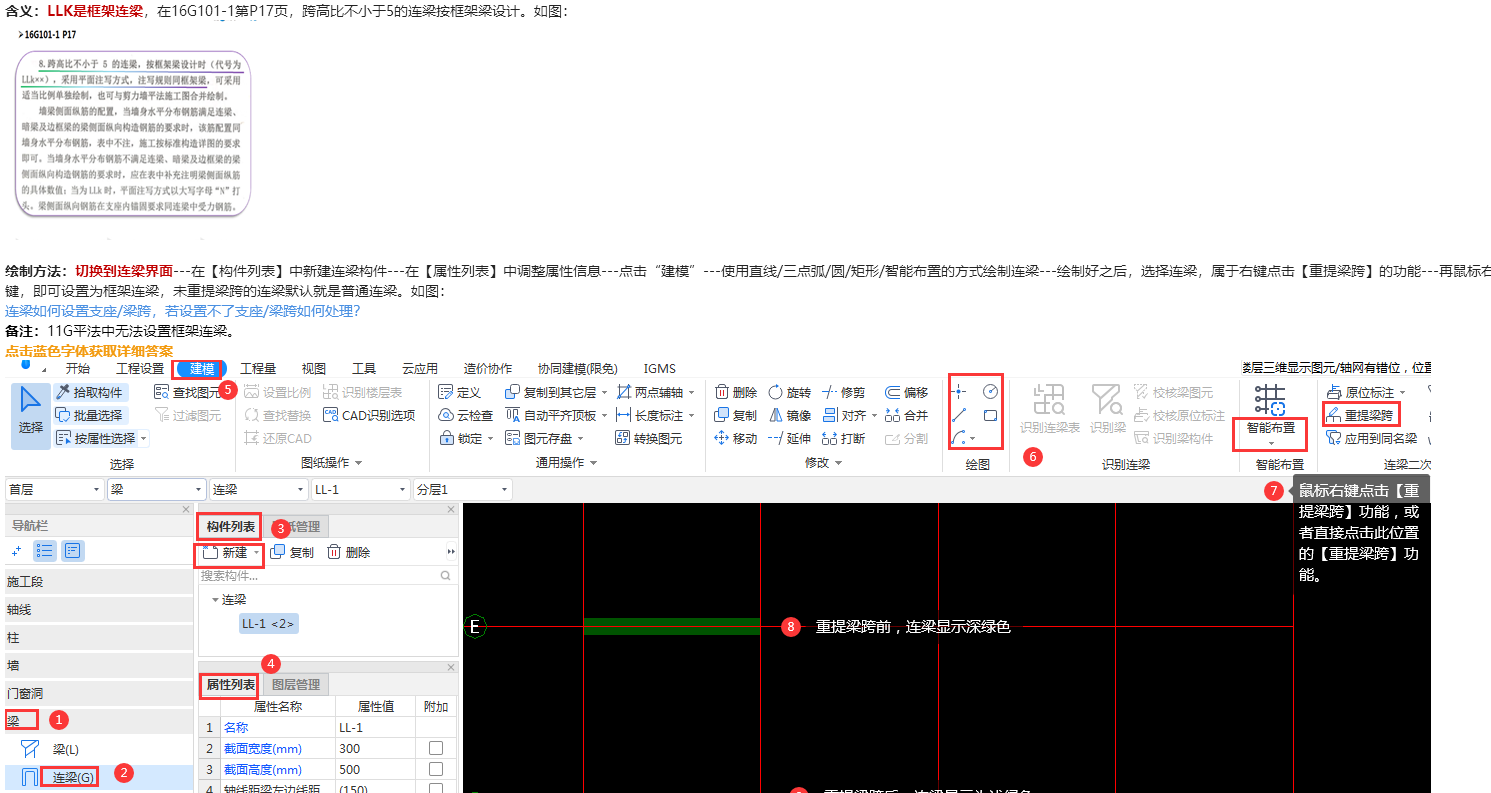Open the 开始 ribbon tab

[78, 368]
